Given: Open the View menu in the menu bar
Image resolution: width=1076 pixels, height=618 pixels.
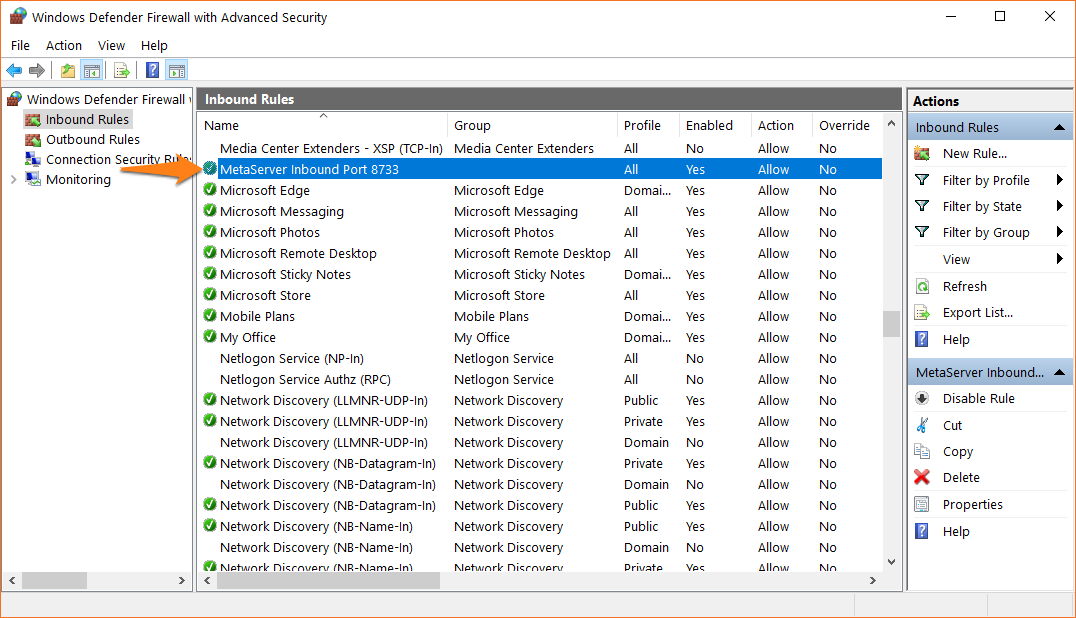Looking at the screenshot, I should coord(111,45).
